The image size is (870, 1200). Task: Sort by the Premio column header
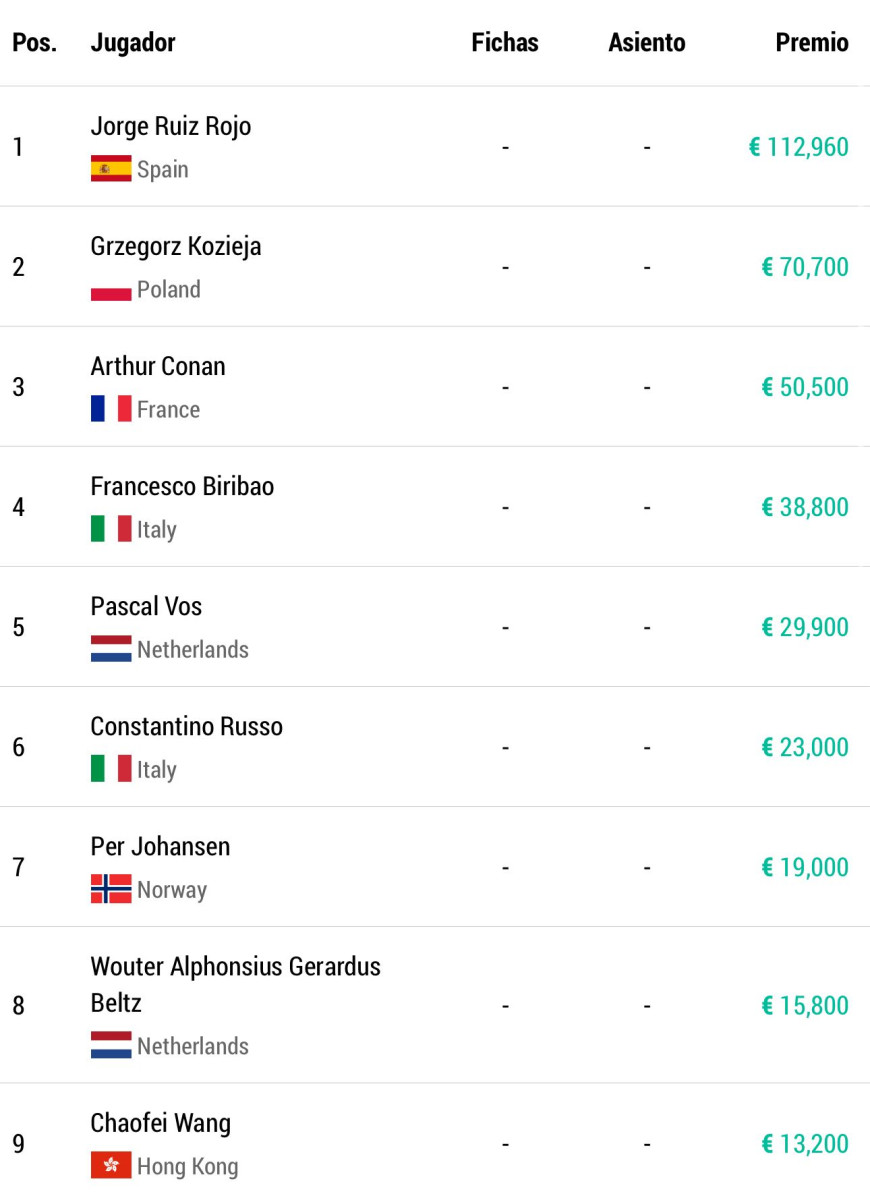coord(812,43)
